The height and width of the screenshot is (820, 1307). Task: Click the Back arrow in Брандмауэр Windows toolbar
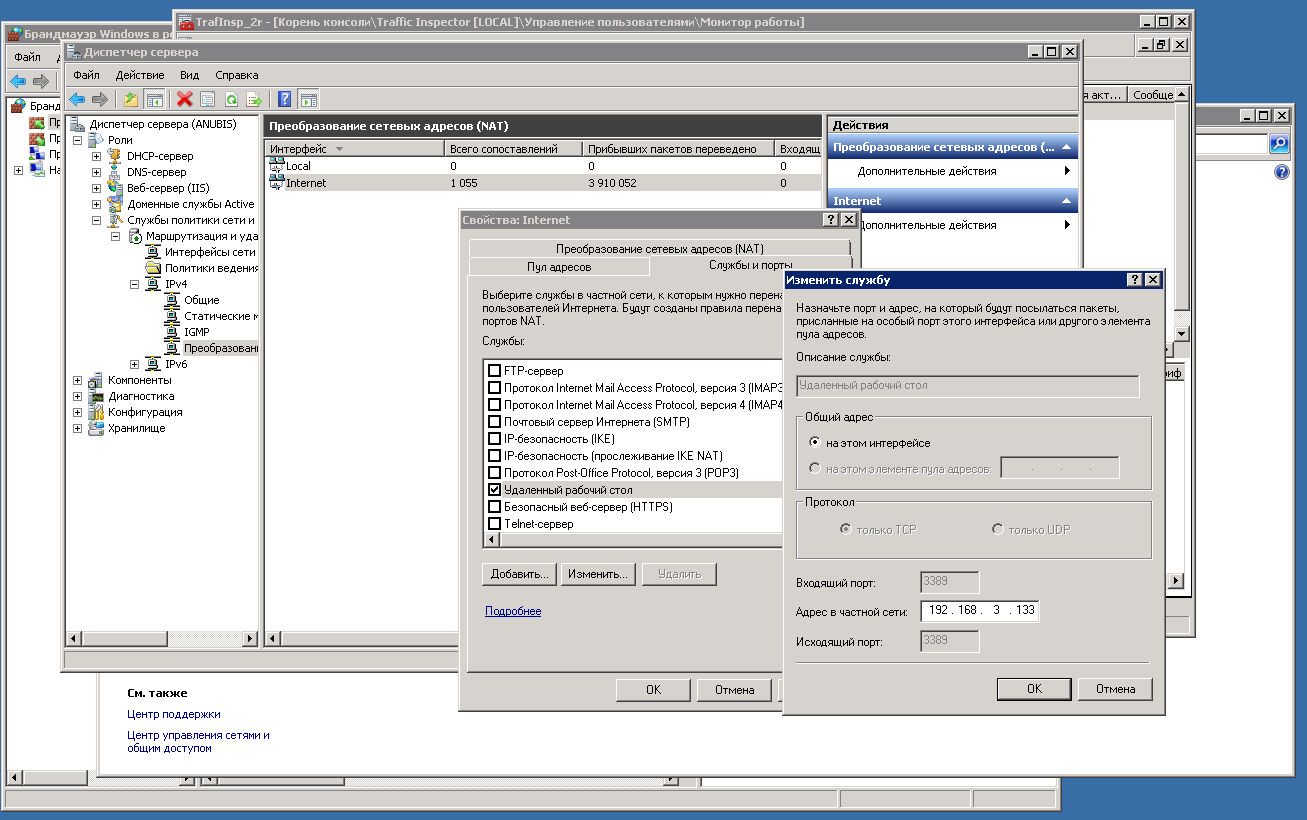[x=18, y=81]
